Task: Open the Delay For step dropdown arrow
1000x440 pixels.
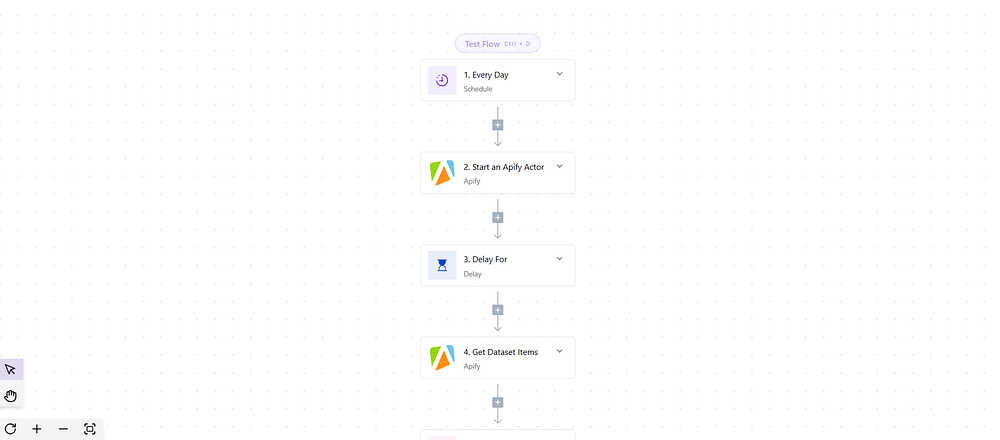Action: click(x=559, y=258)
